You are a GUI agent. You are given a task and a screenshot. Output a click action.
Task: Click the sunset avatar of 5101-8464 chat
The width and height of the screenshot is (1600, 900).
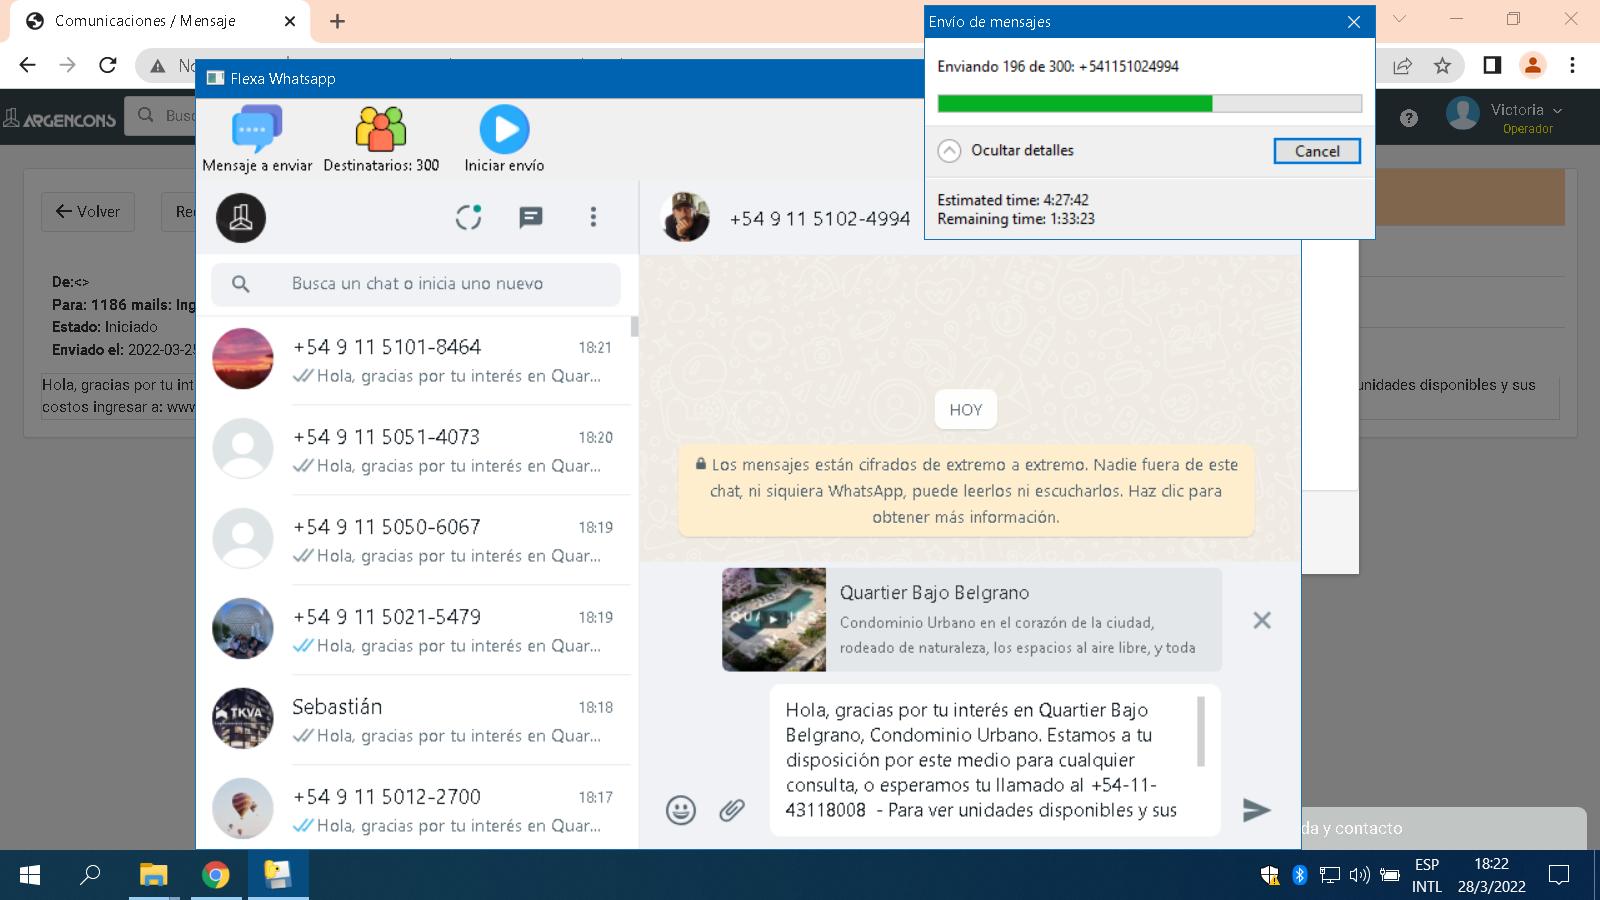coord(243,359)
